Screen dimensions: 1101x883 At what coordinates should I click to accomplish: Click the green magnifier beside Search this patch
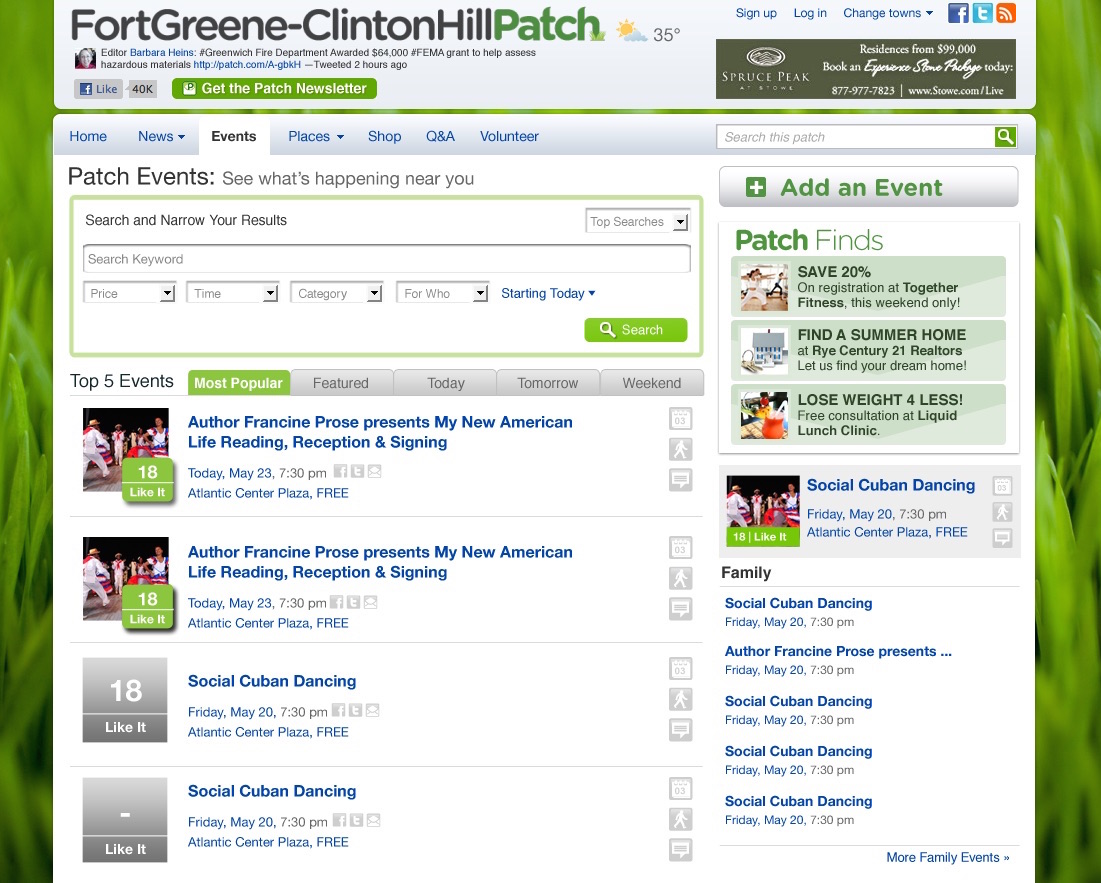(x=1005, y=136)
